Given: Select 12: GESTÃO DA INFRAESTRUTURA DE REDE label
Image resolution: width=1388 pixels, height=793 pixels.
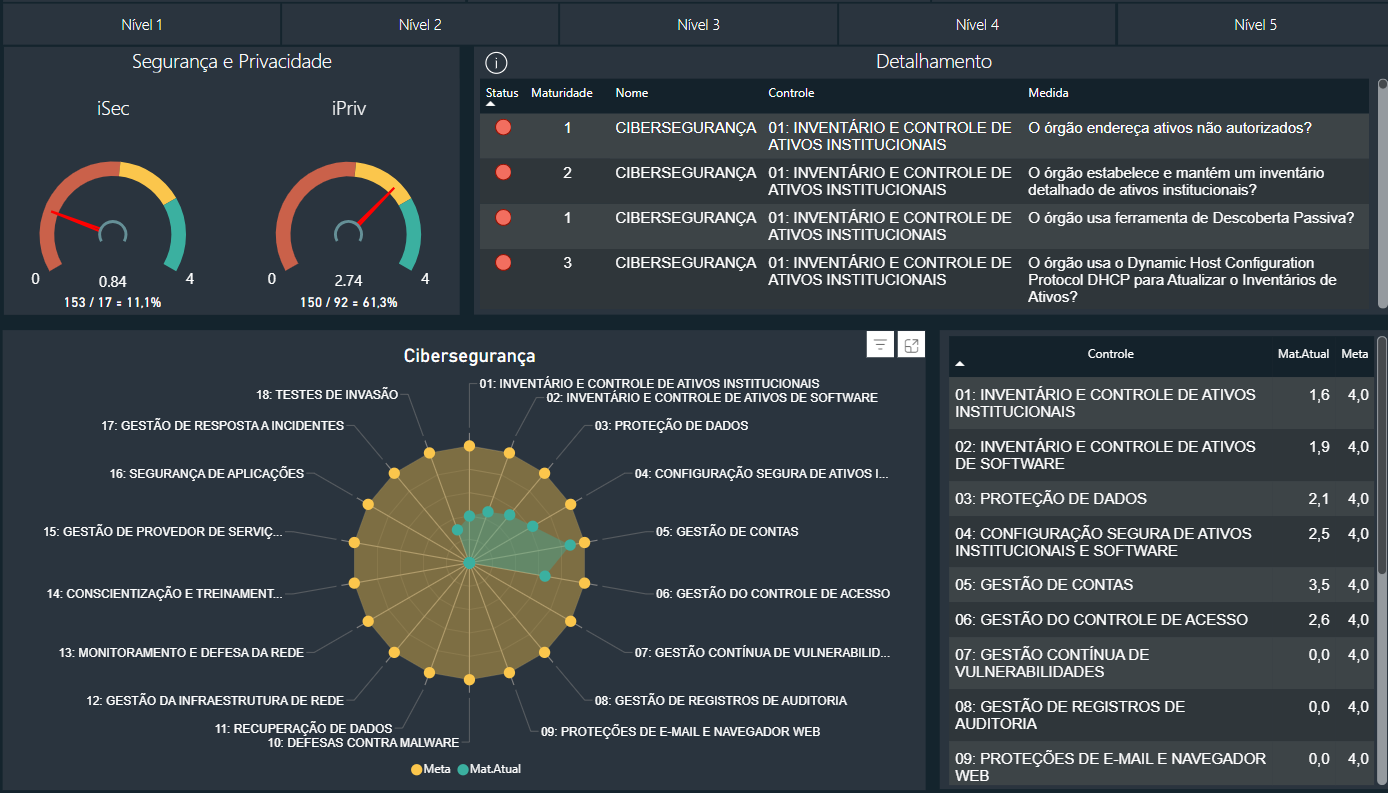Looking at the screenshot, I should 215,701.
